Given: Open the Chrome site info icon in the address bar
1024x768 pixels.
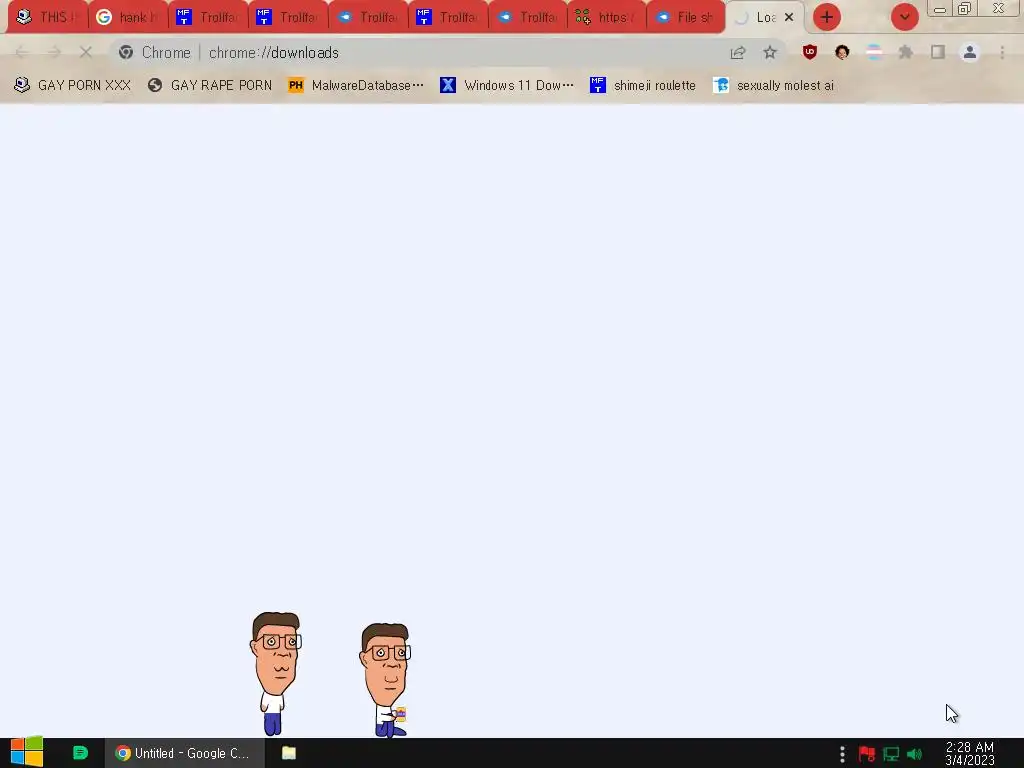Looking at the screenshot, I should (126, 52).
